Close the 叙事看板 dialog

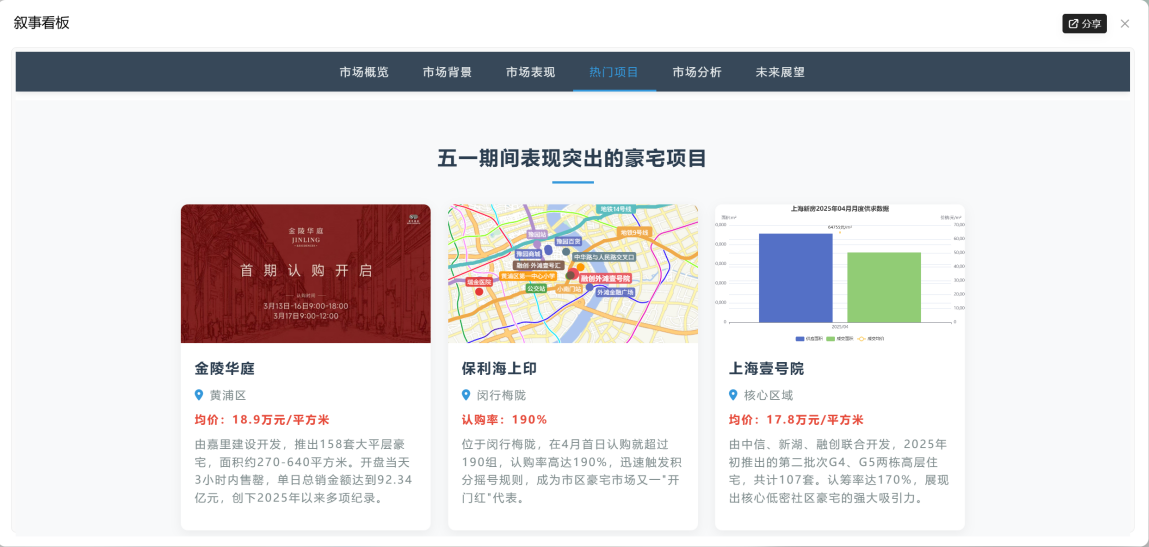coord(1125,23)
